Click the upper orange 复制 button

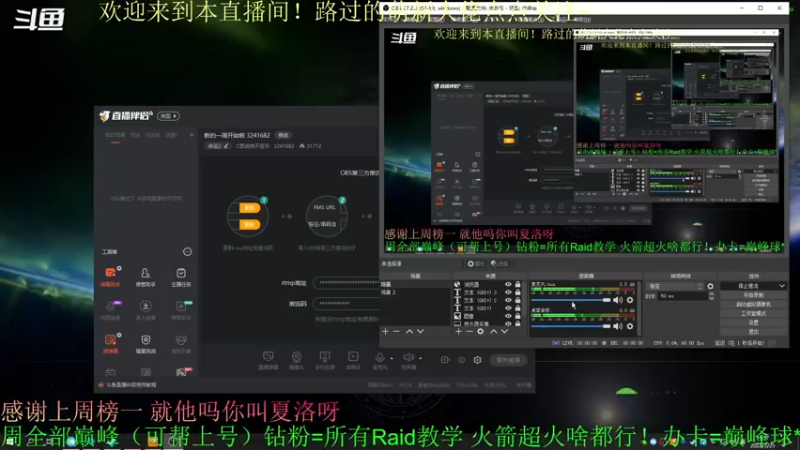coord(249,208)
